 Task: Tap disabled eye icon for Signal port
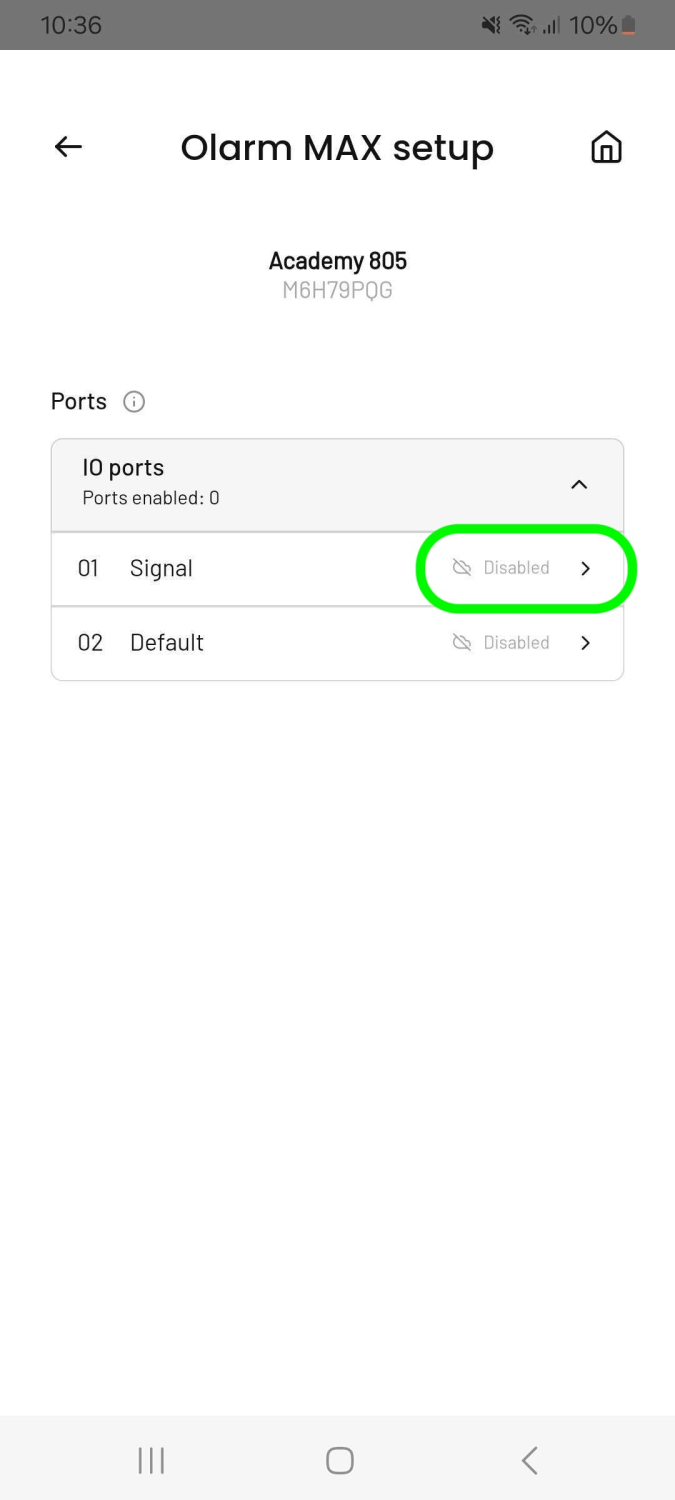(462, 568)
